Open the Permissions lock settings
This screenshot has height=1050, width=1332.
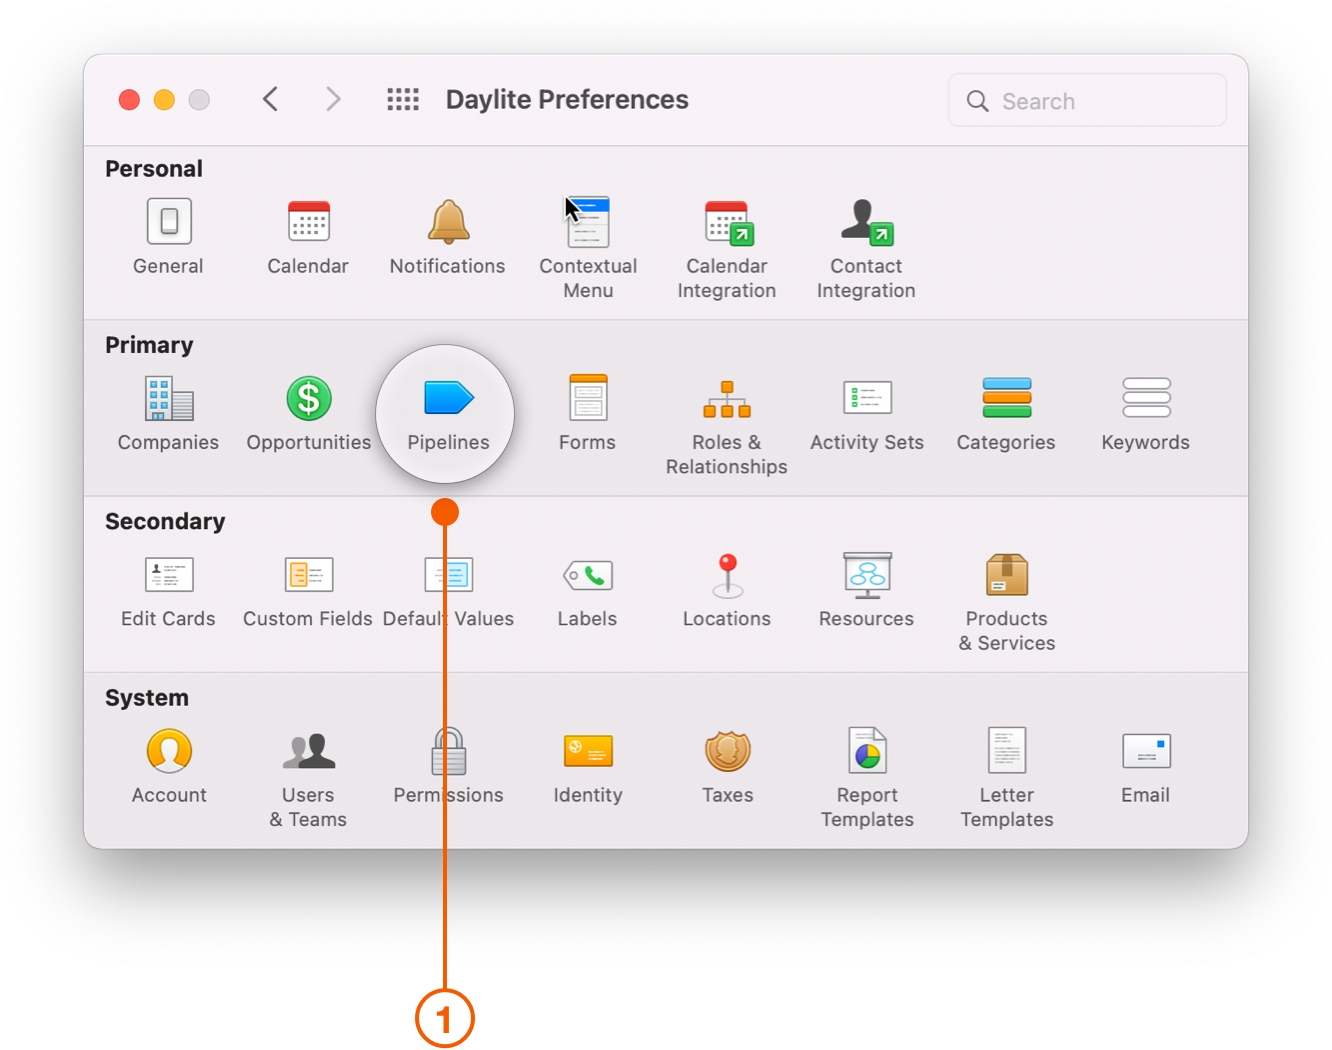447,752
